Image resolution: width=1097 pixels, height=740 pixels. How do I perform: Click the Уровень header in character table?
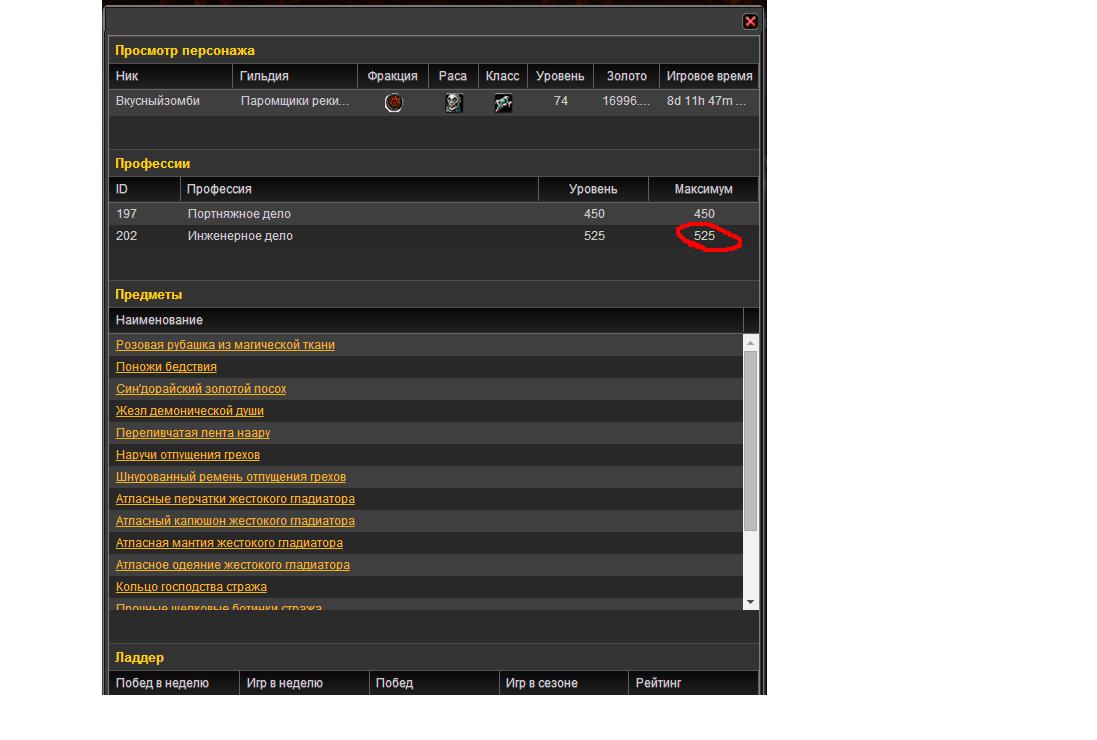pyautogui.click(x=560, y=76)
